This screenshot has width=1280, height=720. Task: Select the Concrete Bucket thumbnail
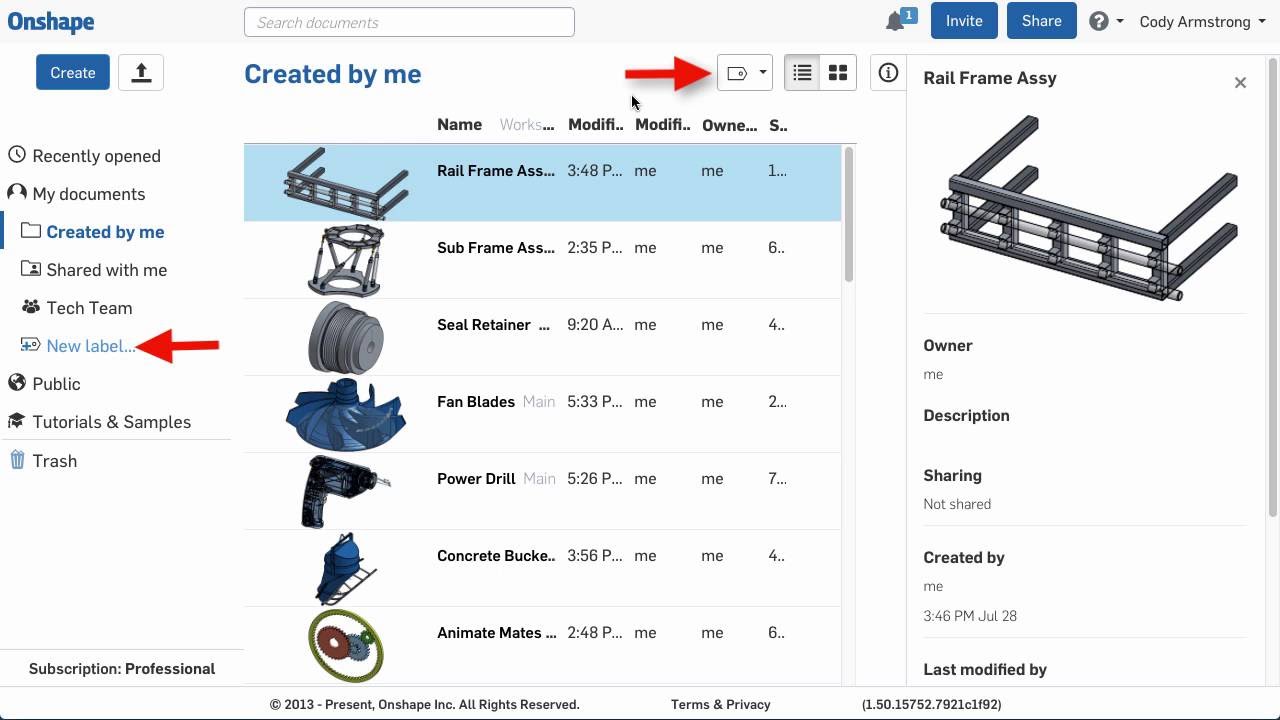346,568
